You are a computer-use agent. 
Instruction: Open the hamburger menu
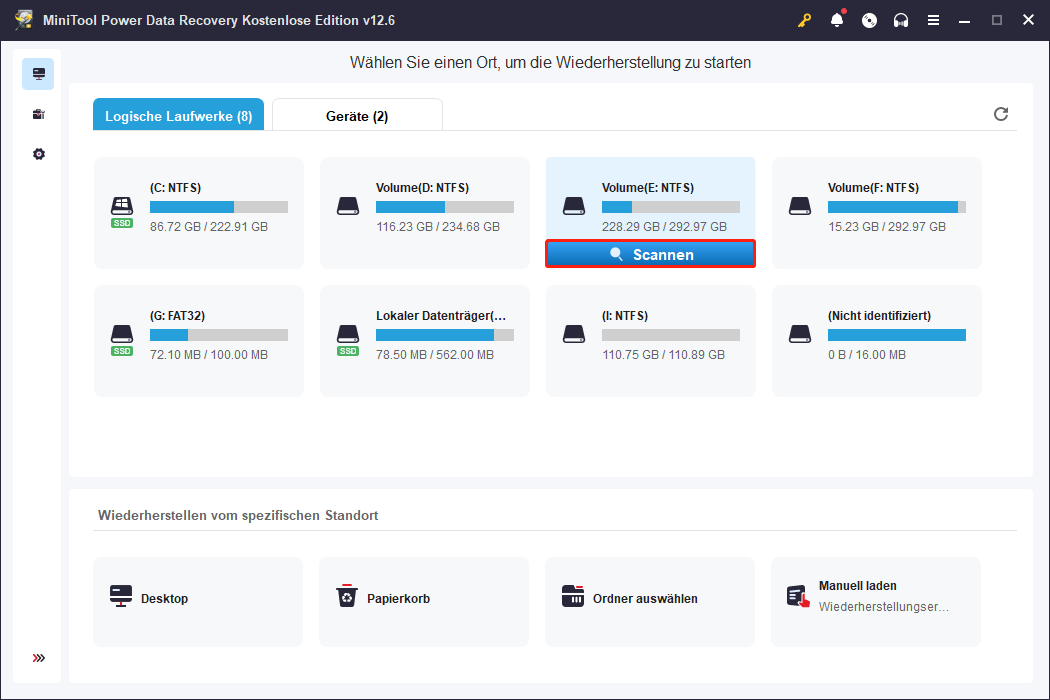933,20
